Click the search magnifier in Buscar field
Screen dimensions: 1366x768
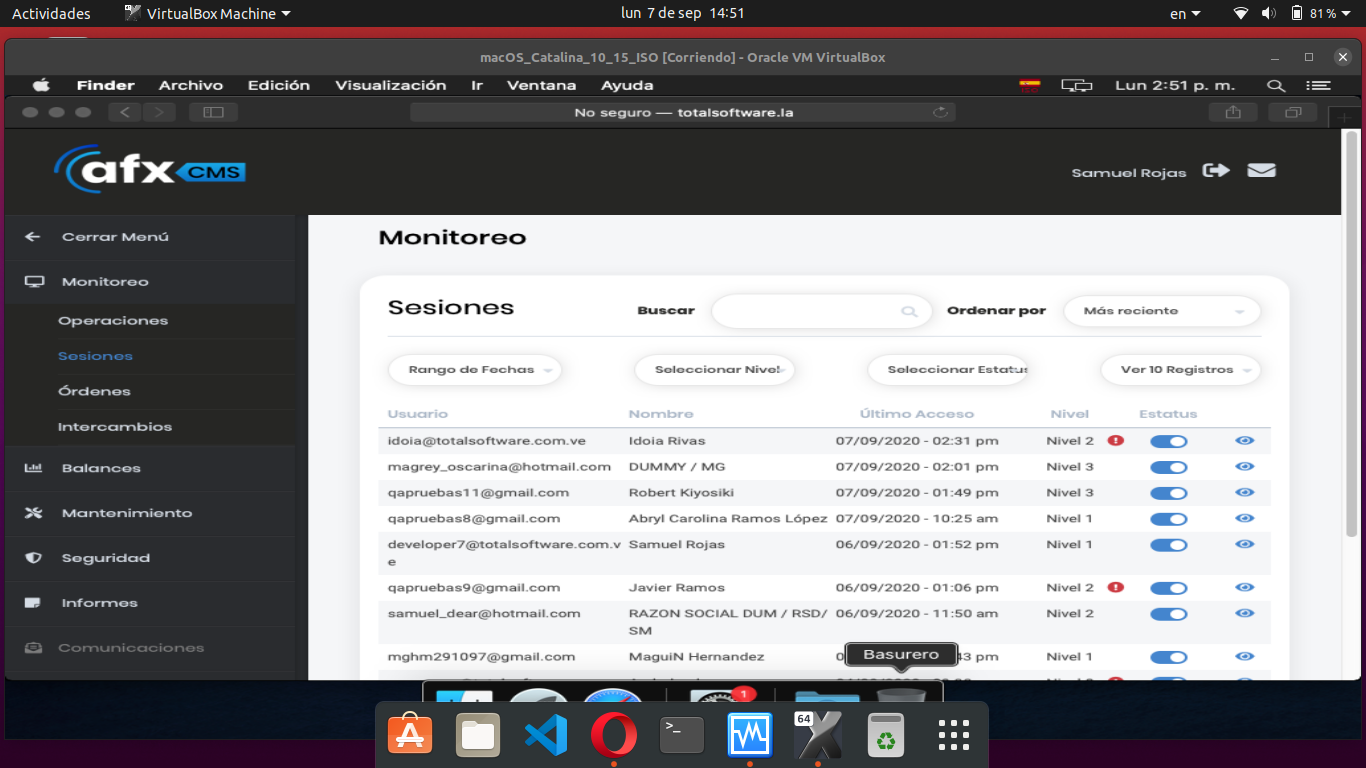coord(909,312)
